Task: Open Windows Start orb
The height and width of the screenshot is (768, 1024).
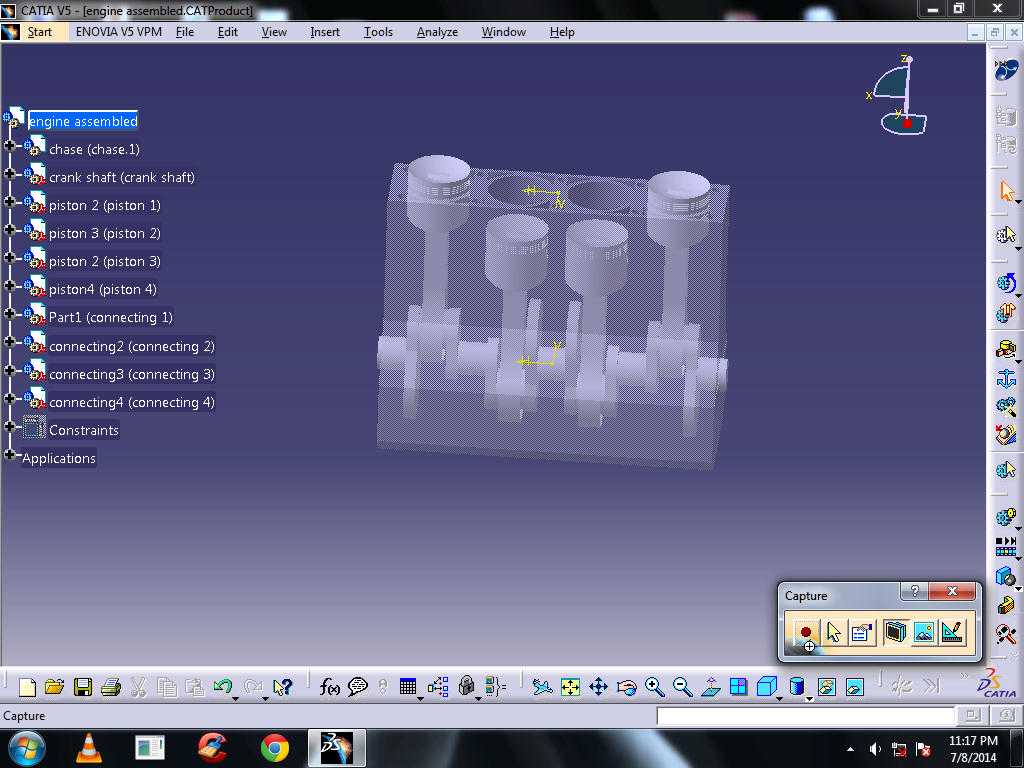Action: [26, 748]
